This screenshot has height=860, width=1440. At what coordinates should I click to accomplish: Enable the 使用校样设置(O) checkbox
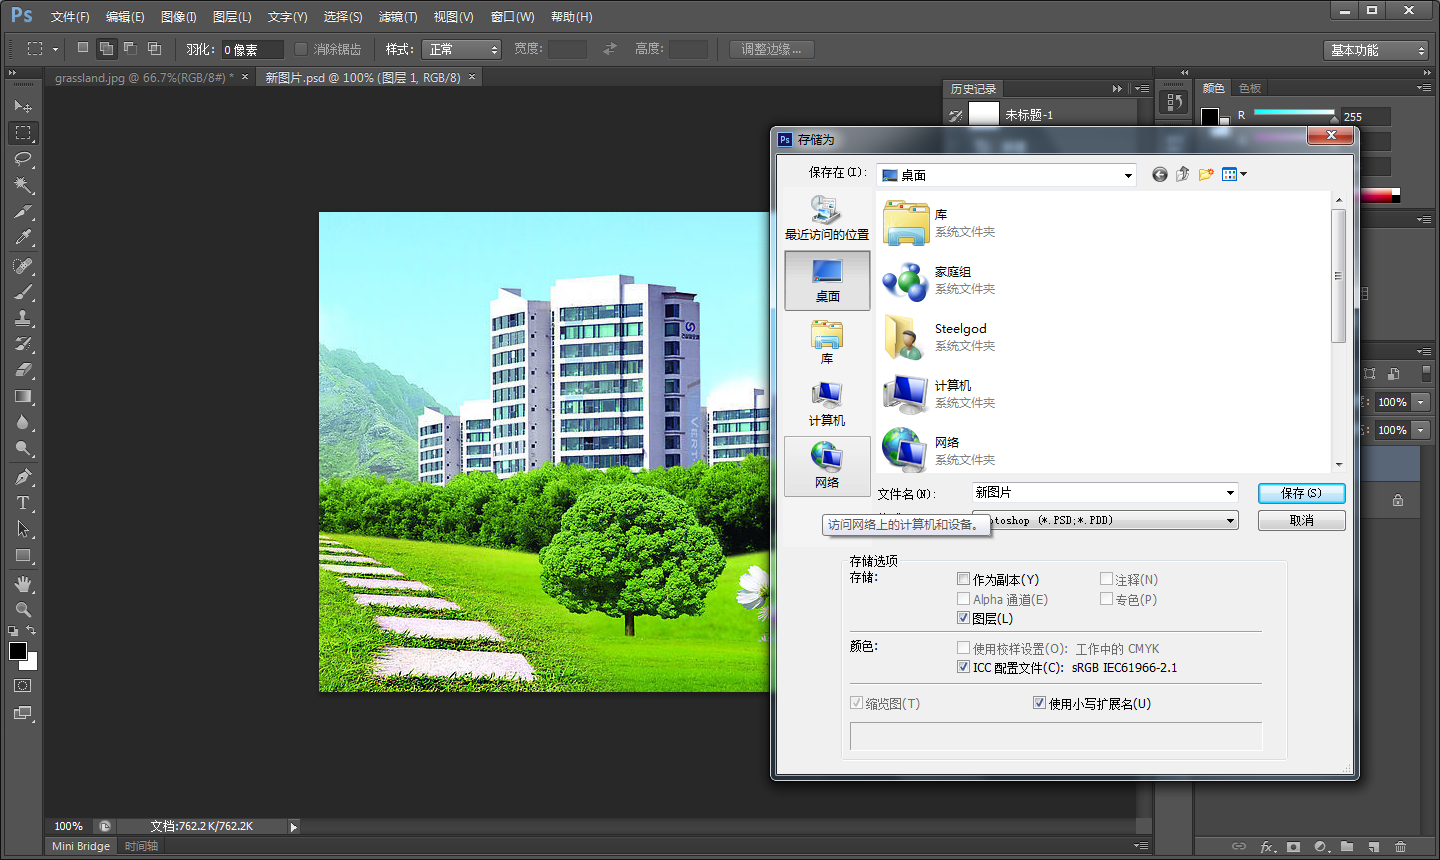coord(963,648)
